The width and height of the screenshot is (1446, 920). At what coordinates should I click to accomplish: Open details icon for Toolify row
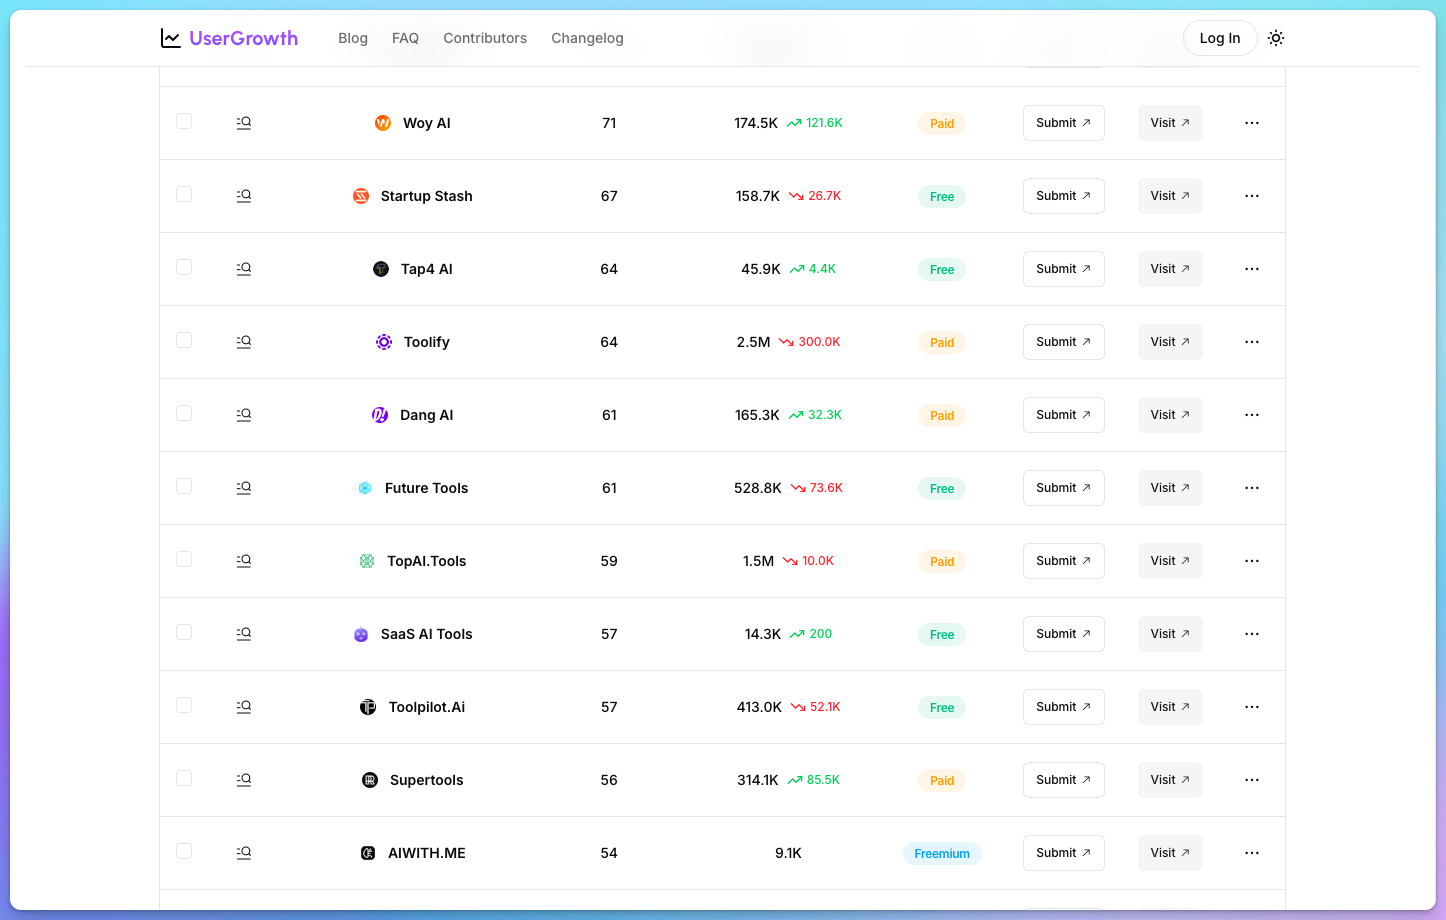tap(244, 342)
